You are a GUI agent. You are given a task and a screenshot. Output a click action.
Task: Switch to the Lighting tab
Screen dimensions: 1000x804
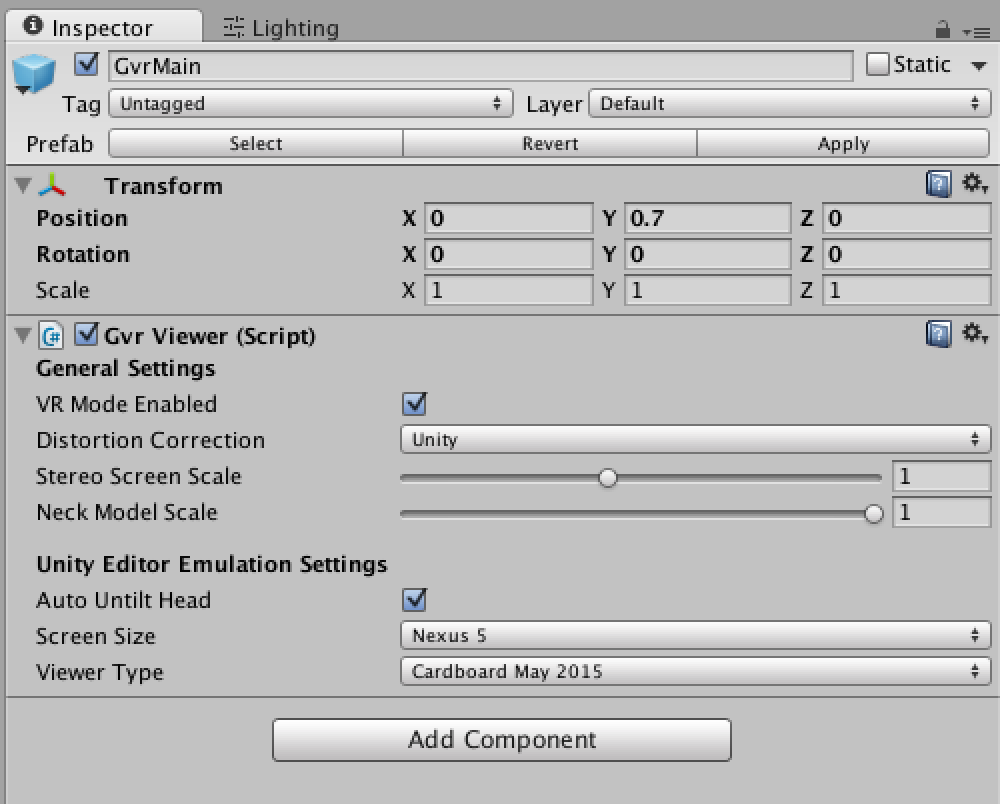281,28
